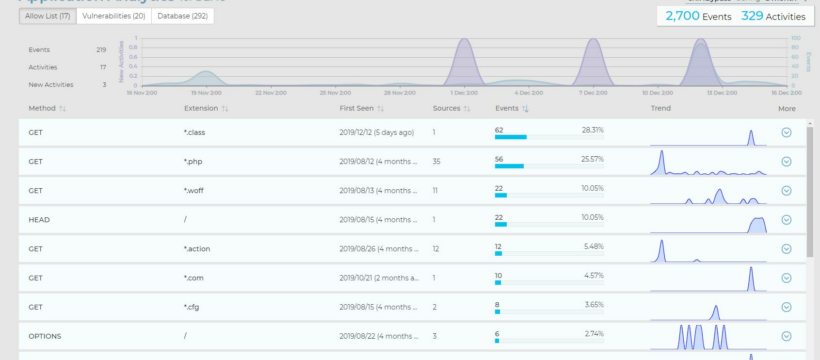Viewport: 820px width, 360px height.
Task: Click the 2019/08/26 first seen date
Action: tap(379, 249)
